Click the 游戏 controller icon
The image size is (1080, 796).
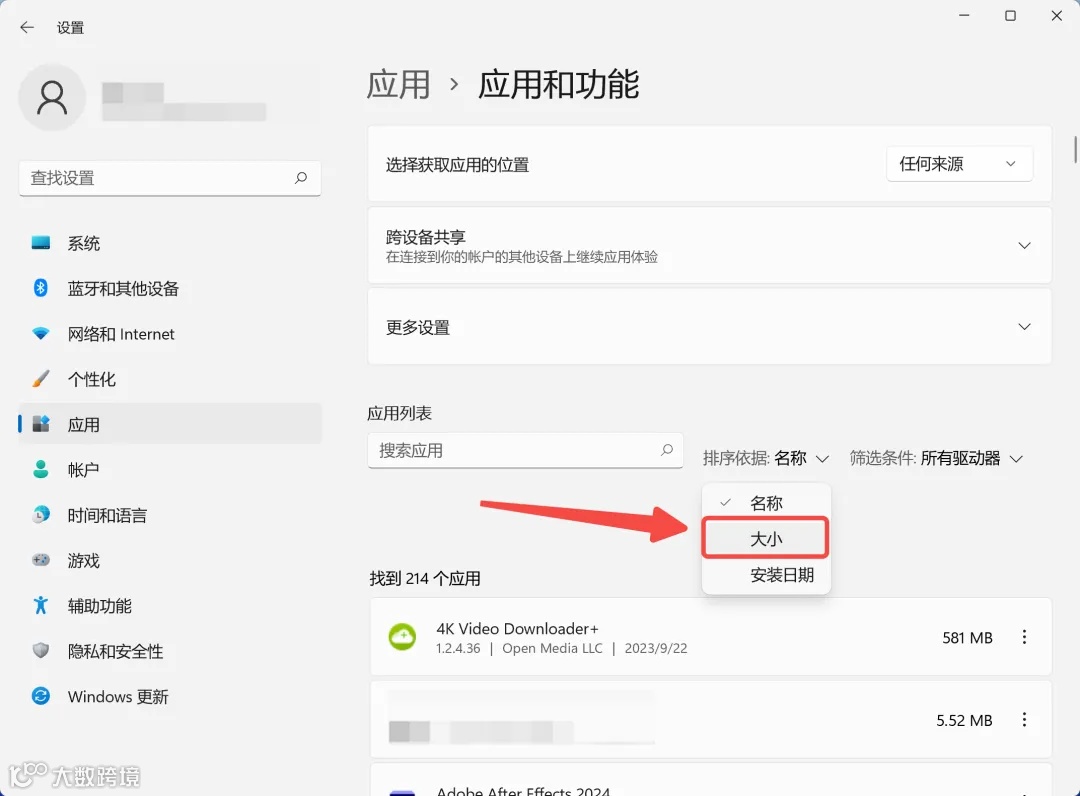click(41, 560)
